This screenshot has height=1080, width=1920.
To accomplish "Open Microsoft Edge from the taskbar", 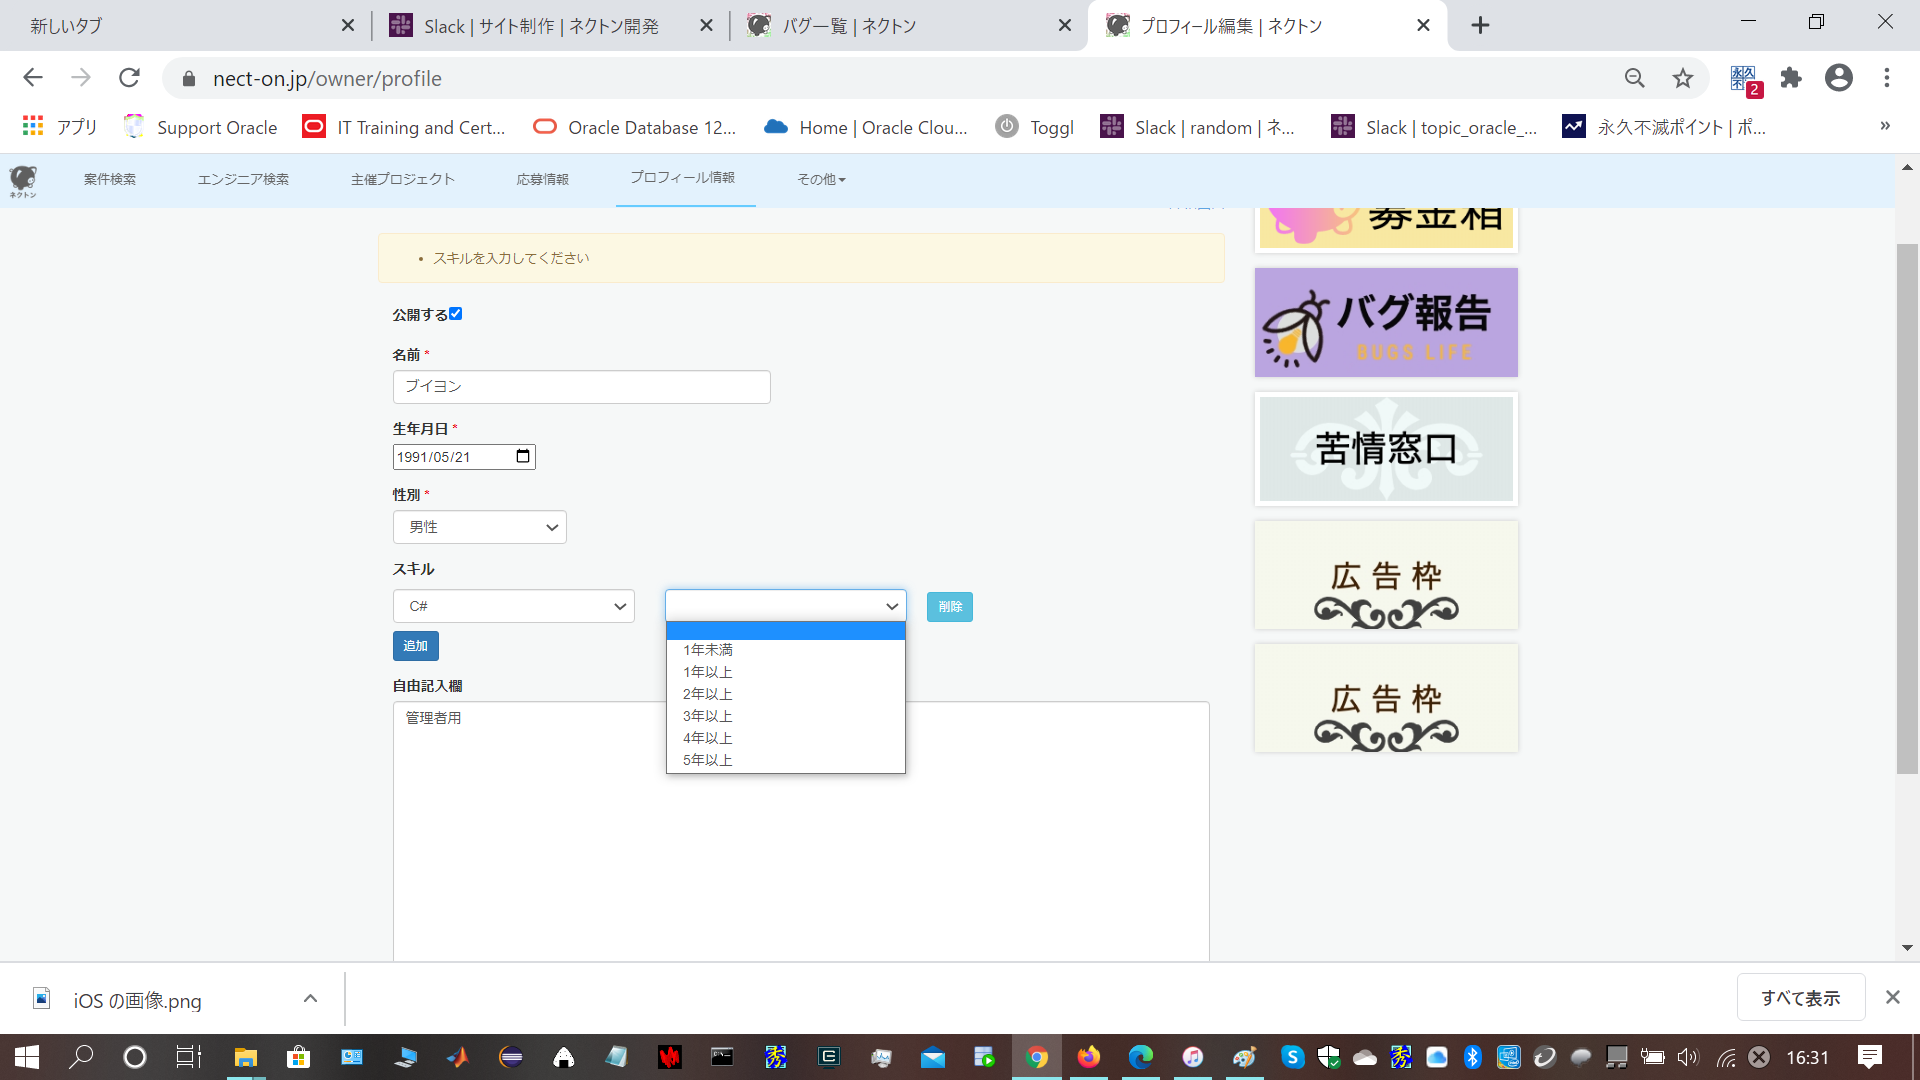I will (x=1141, y=1057).
